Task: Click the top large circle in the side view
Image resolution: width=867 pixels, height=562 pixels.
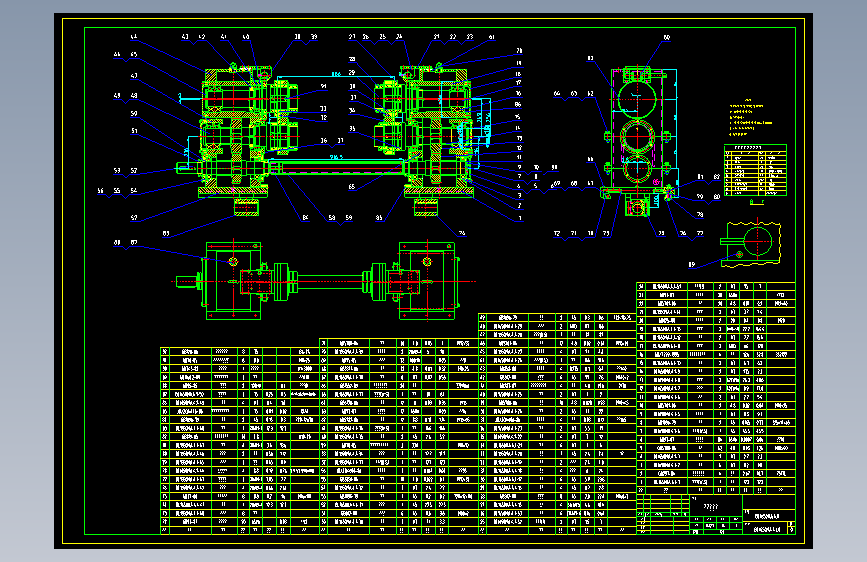Action: click(637, 99)
